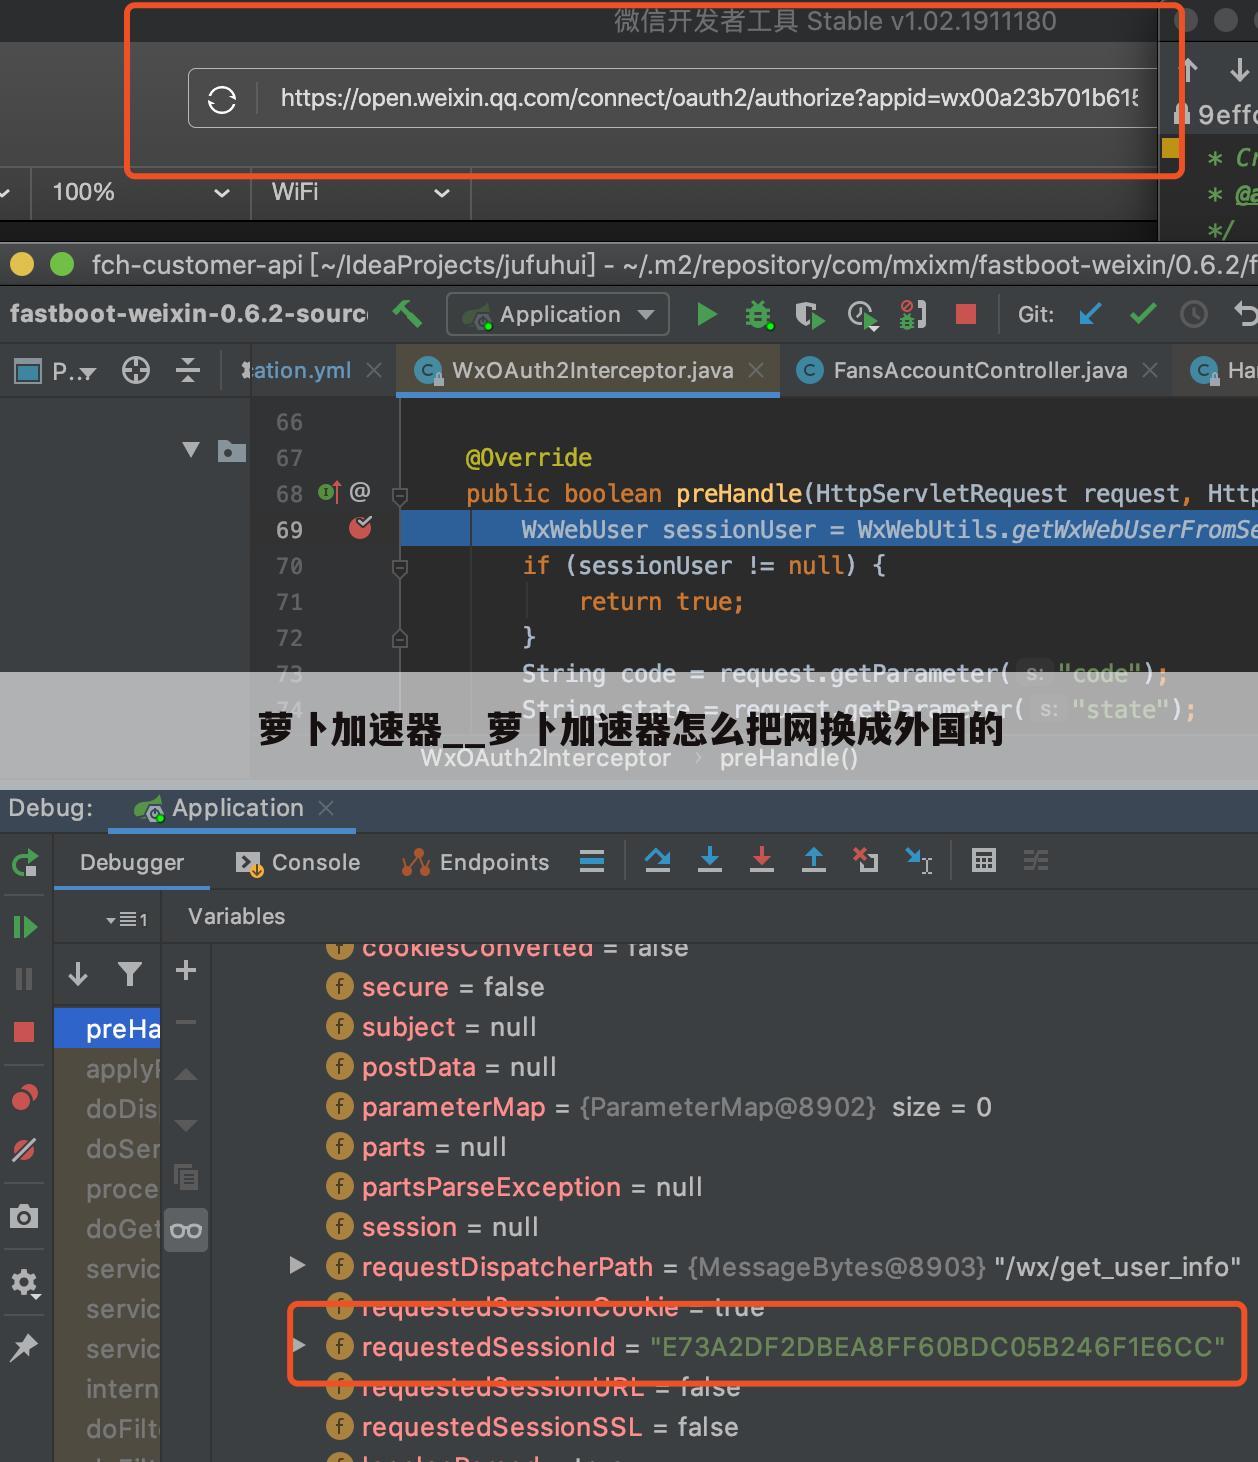Click the Step Over icon
The height and width of the screenshot is (1462, 1258).
tap(658, 860)
